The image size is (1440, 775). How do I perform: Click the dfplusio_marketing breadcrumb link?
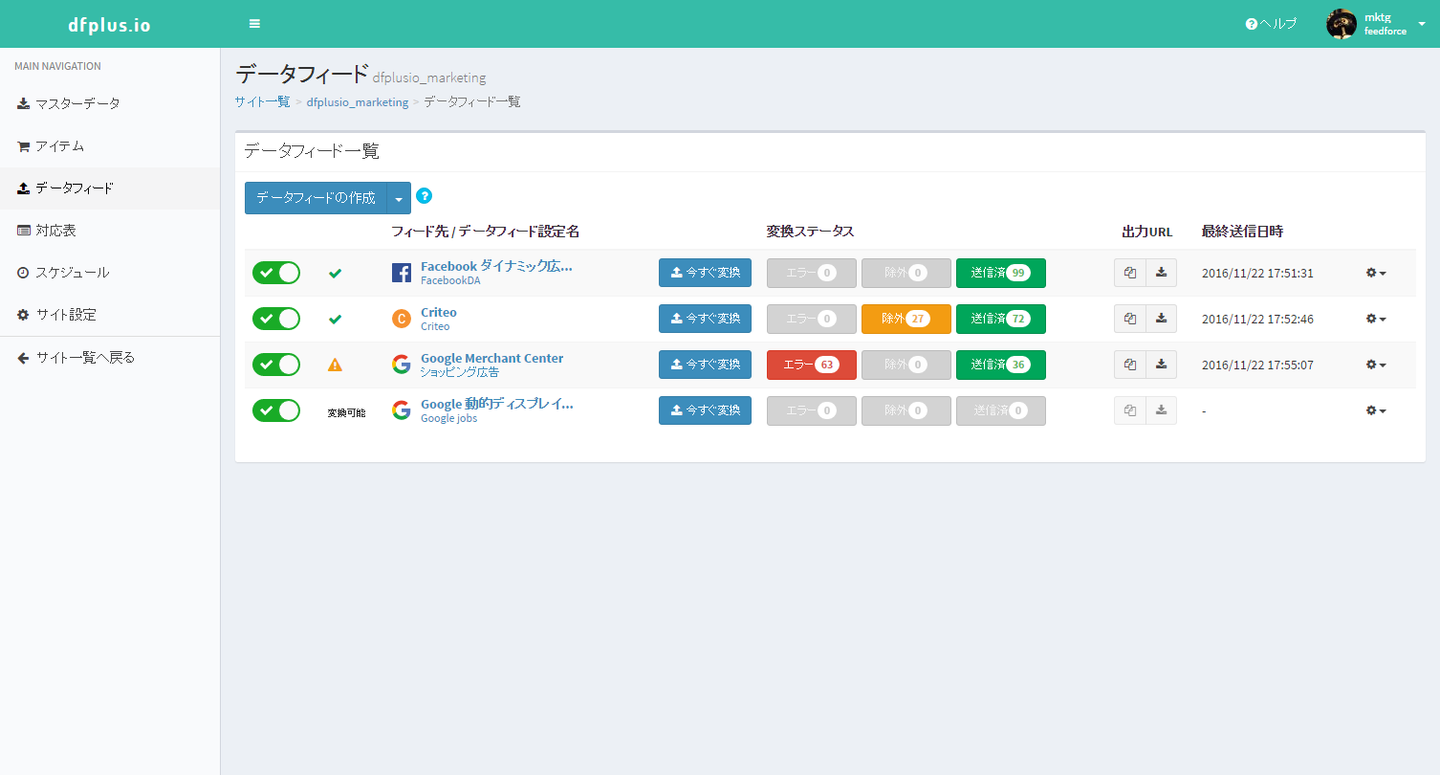point(357,102)
